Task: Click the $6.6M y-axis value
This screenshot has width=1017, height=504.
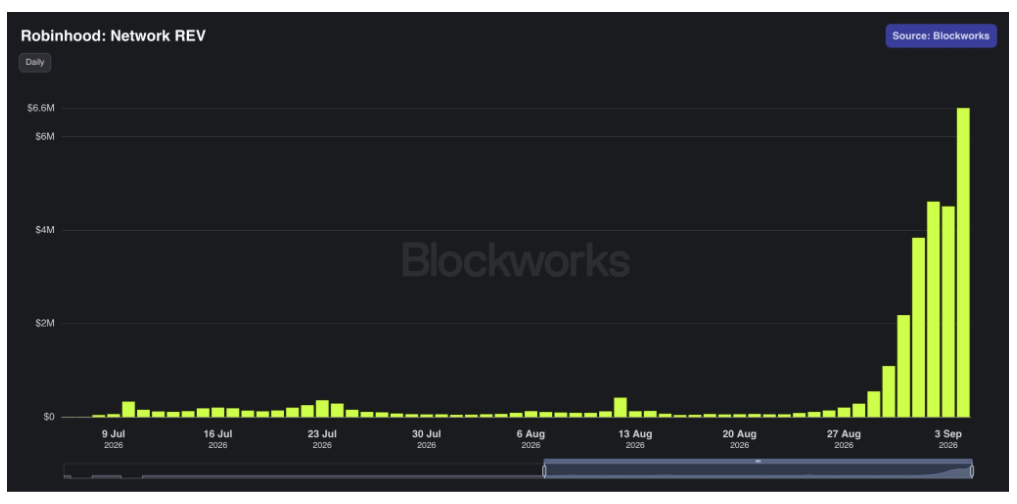Action: [x=40, y=108]
